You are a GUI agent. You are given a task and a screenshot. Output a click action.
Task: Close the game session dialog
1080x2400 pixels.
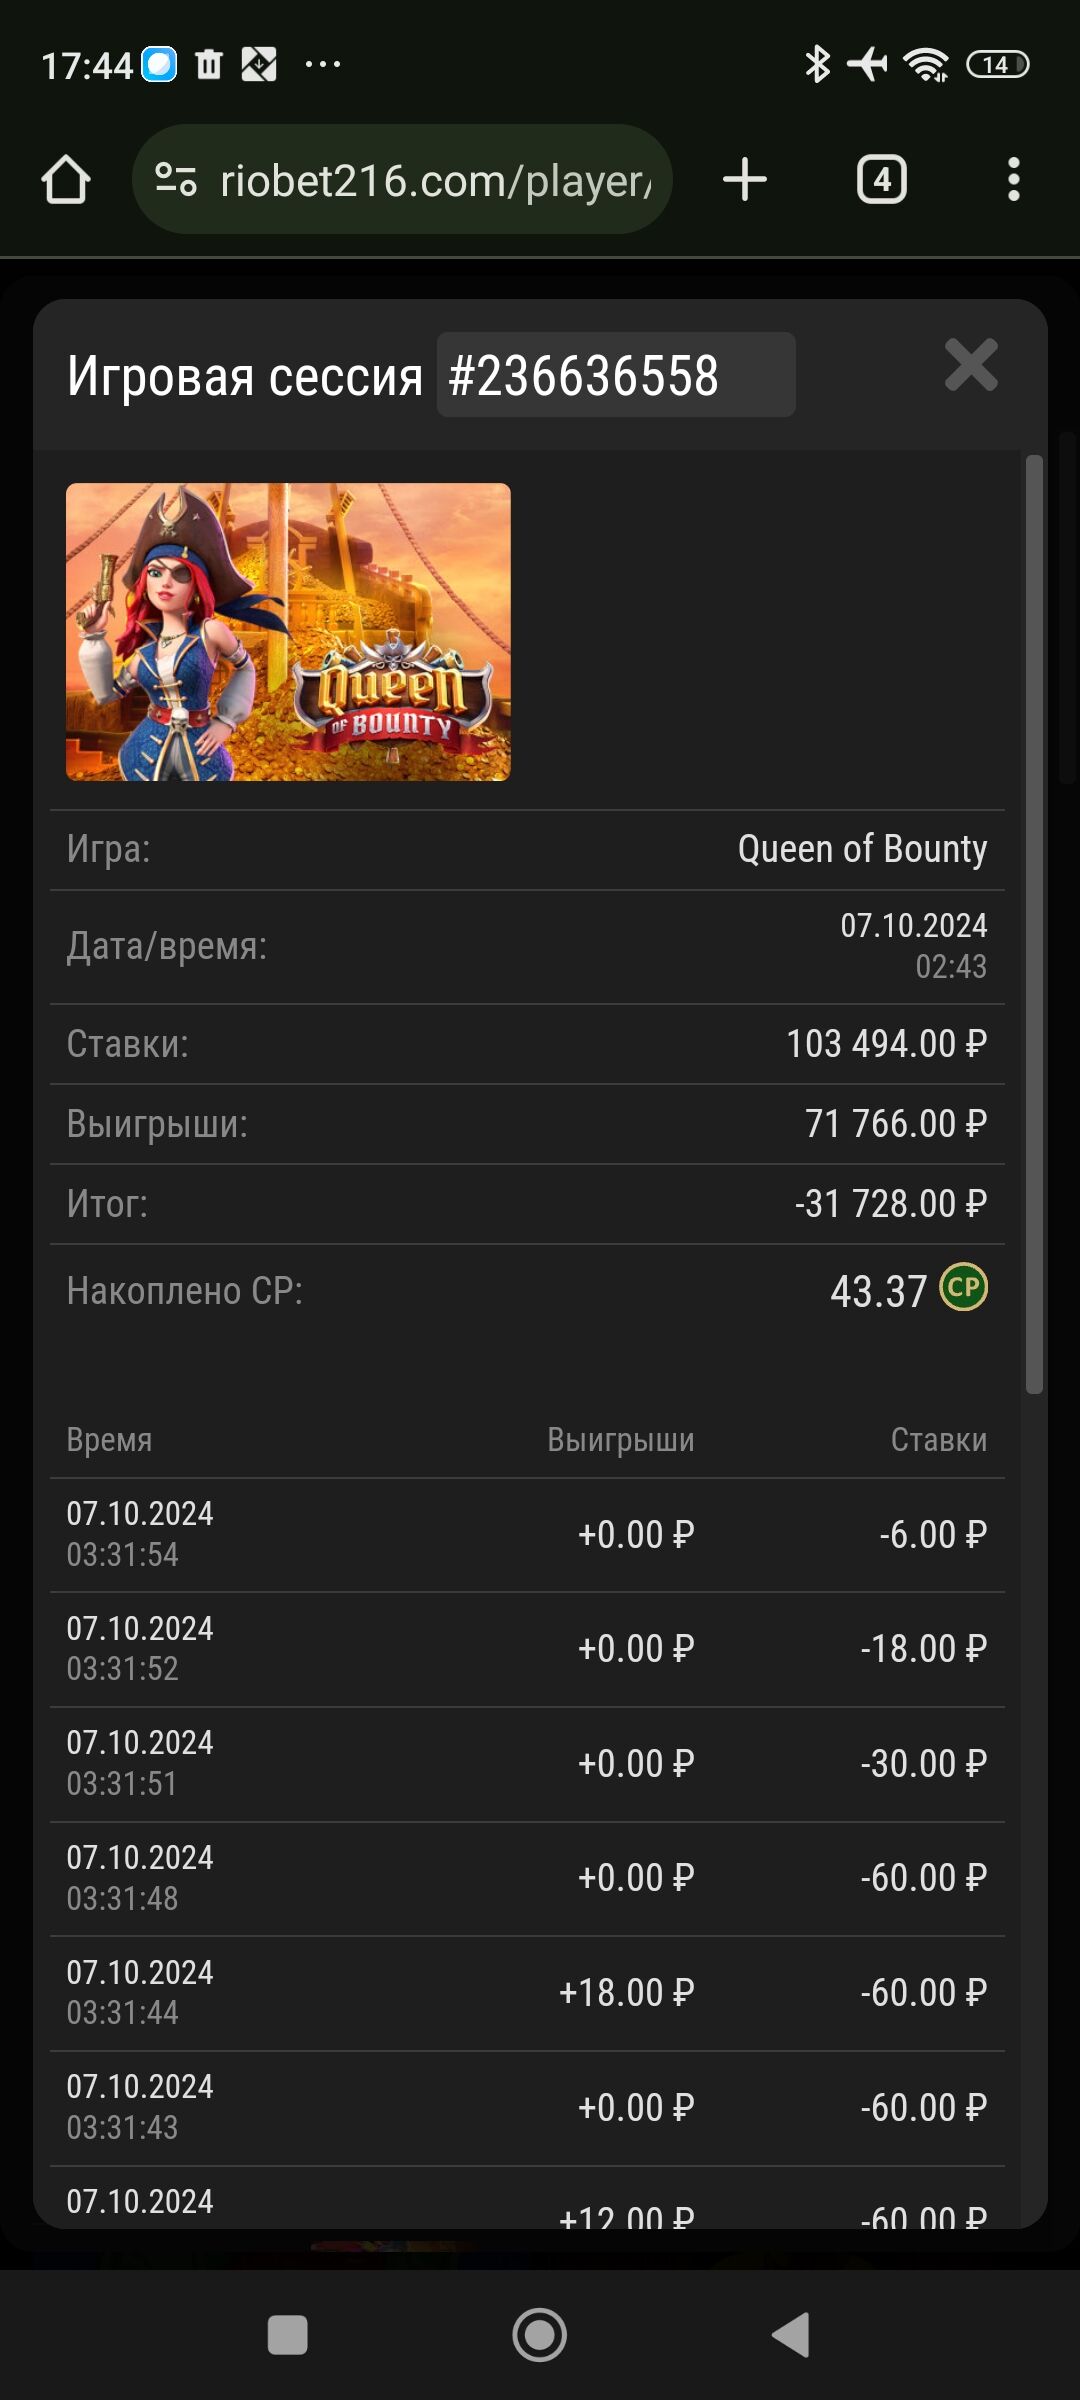tap(971, 365)
